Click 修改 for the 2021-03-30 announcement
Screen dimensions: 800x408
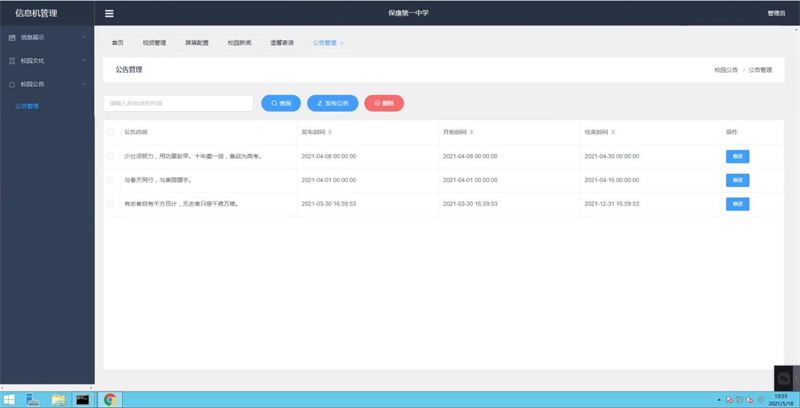(x=738, y=204)
